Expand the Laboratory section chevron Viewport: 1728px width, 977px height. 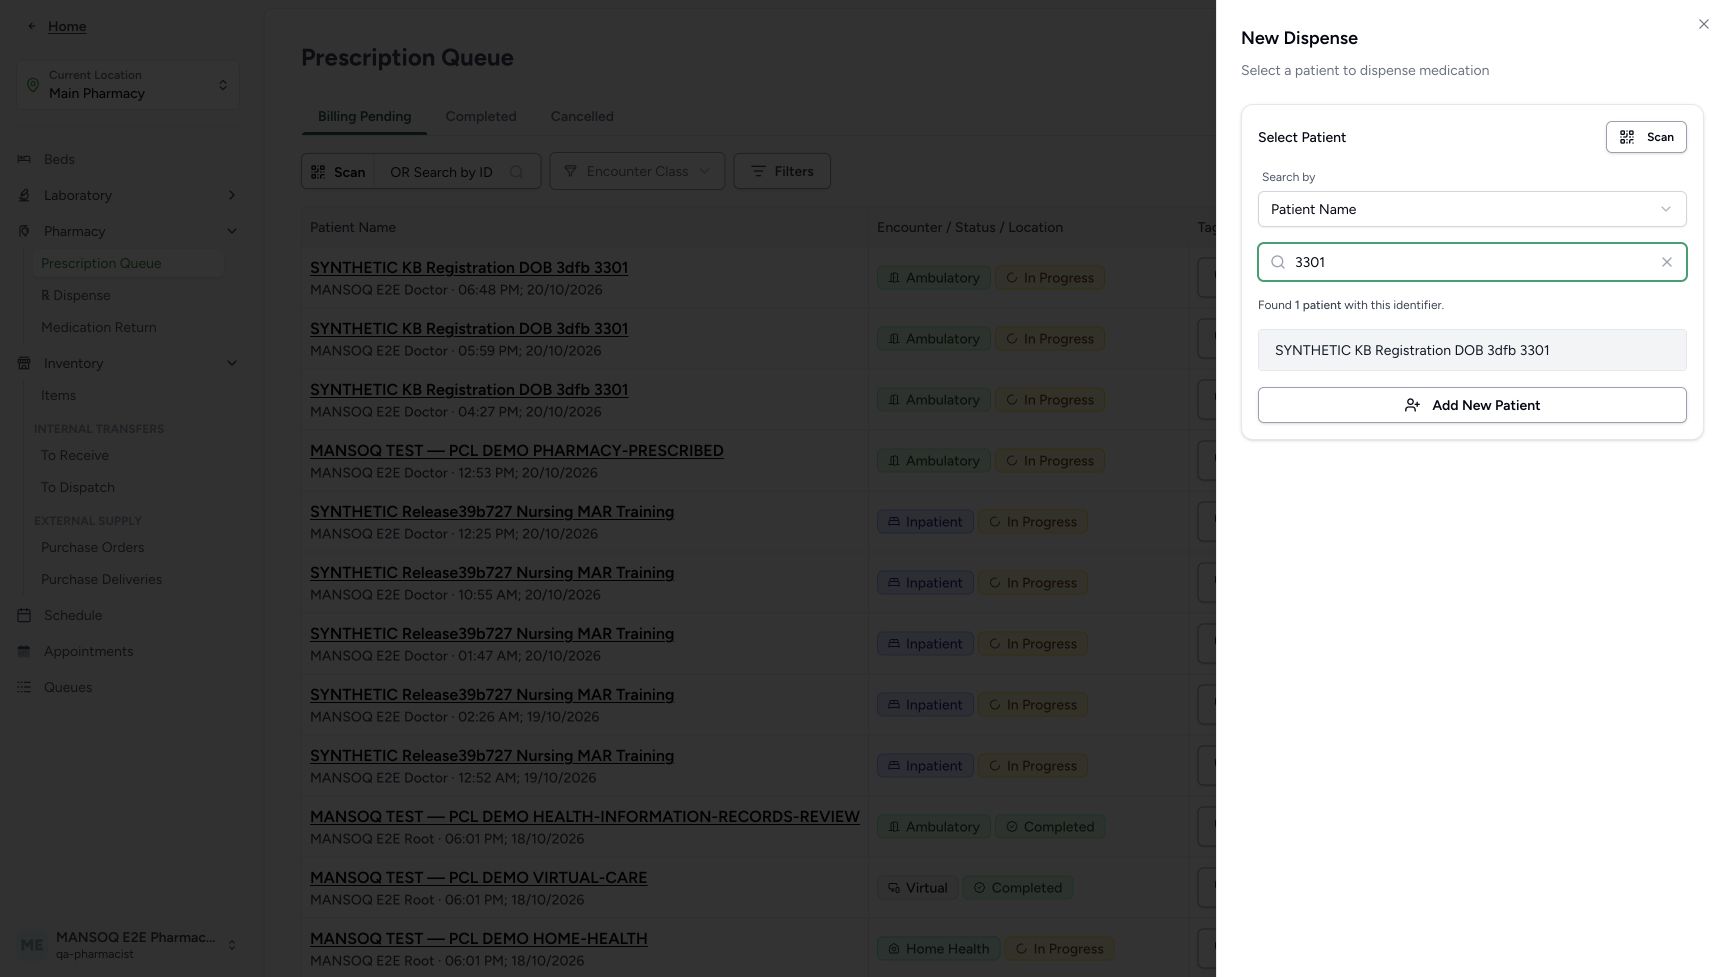coord(232,195)
